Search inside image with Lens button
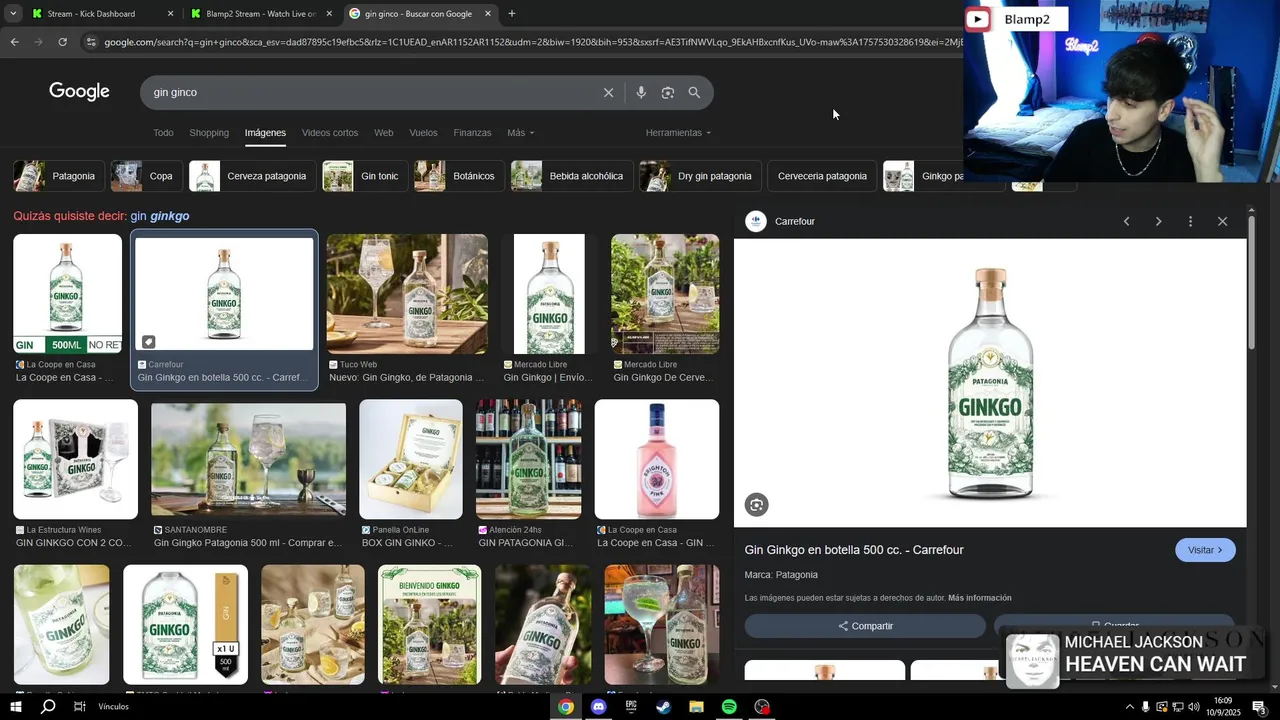This screenshot has height=720, width=1280. tap(757, 505)
